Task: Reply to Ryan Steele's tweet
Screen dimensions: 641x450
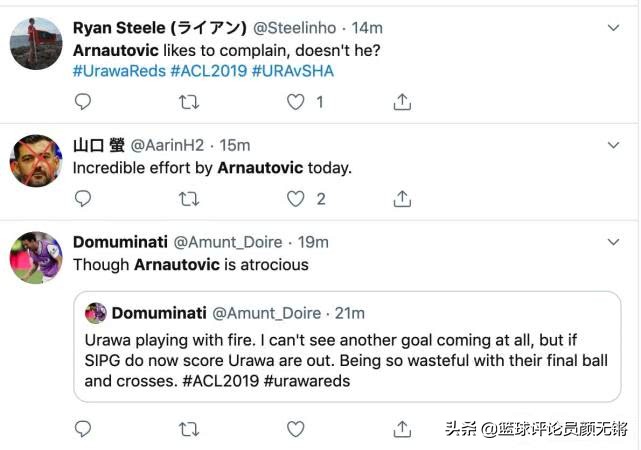Action: 83,102
